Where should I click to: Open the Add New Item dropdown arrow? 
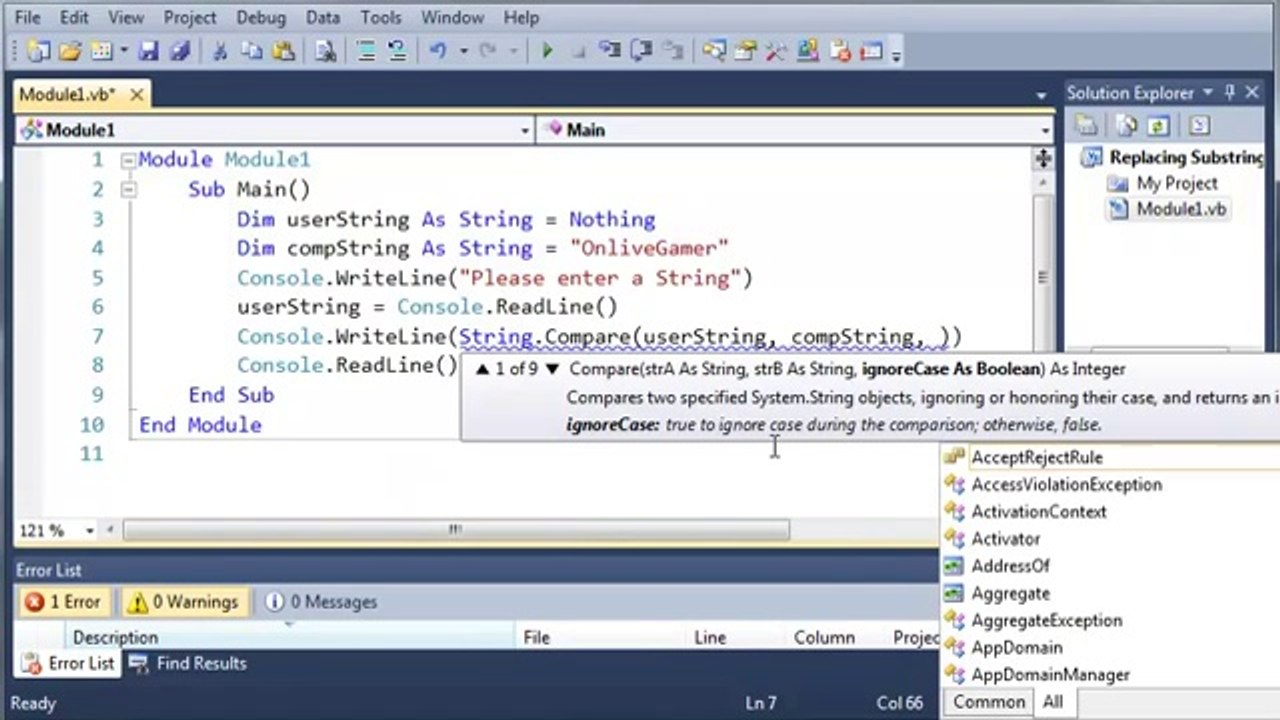click(124, 51)
